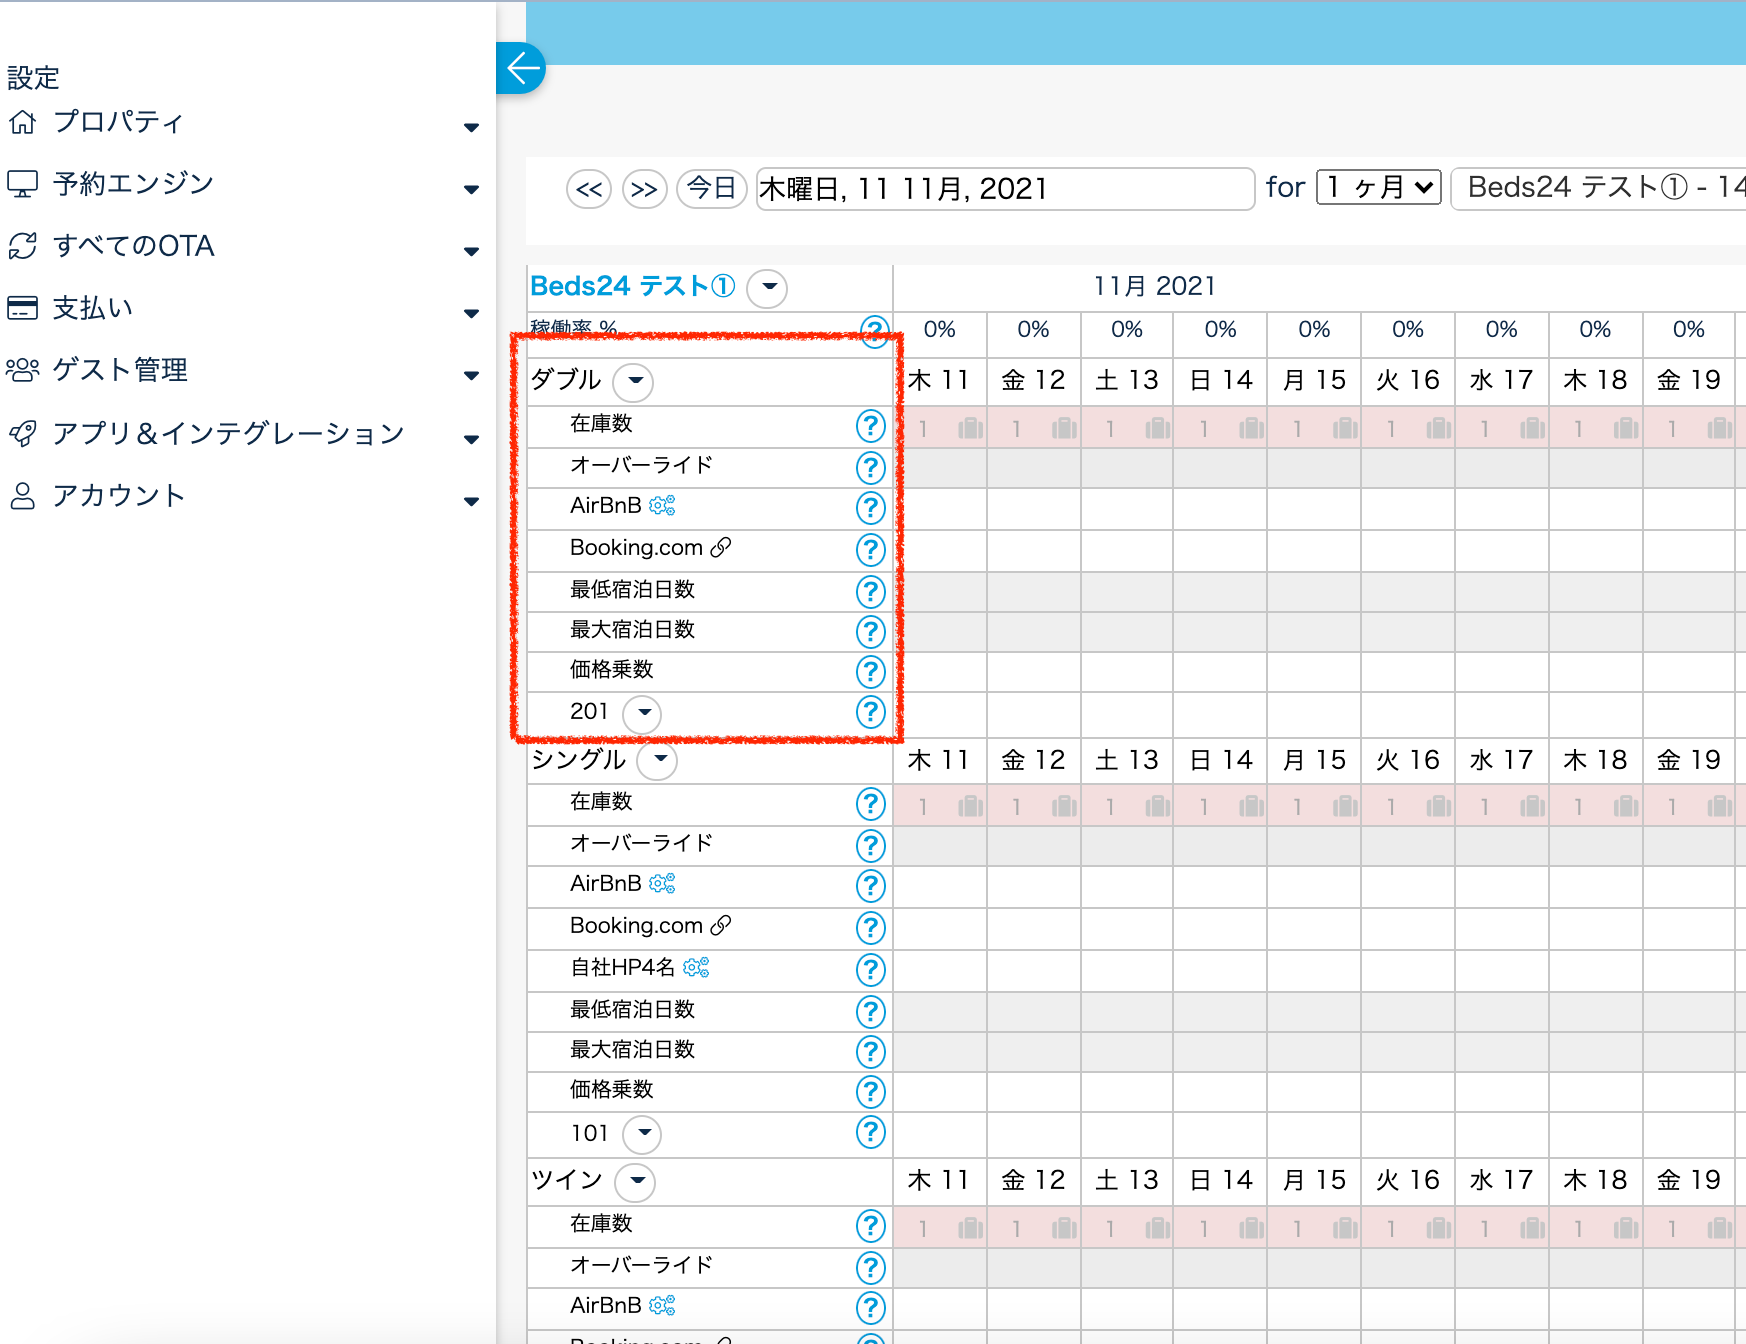Click the 今日 button
The width and height of the screenshot is (1746, 1344).
711,188
